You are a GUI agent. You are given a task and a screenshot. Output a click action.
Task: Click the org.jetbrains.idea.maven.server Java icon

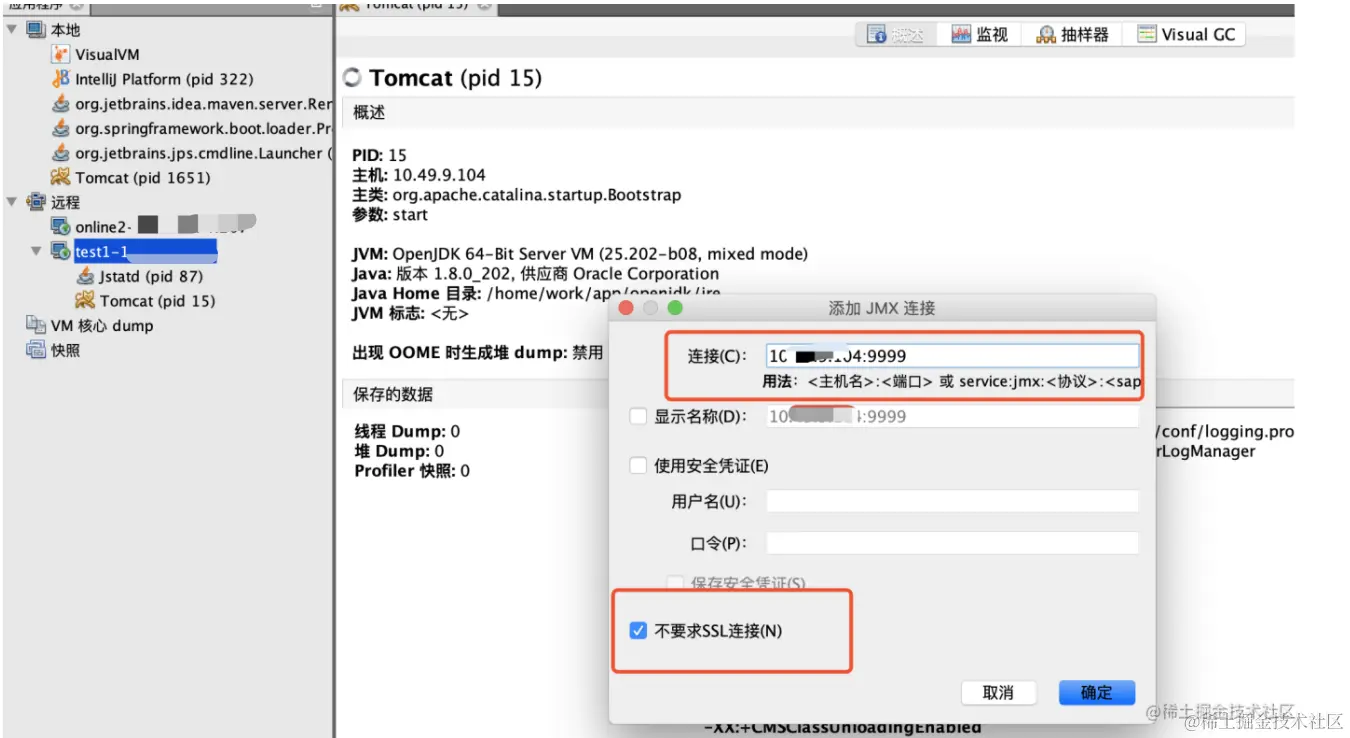tap(61, 103)
